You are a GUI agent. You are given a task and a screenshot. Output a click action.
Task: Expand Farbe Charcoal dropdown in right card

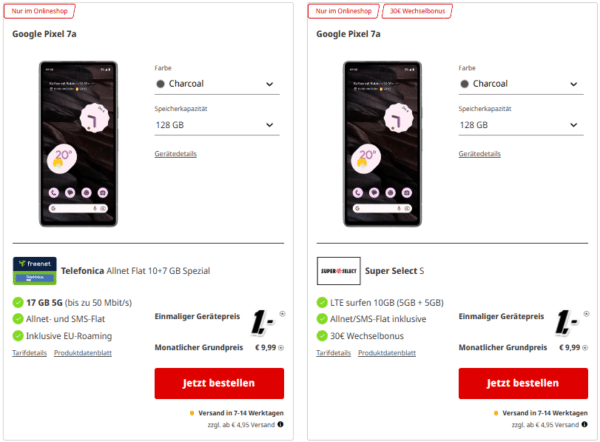pos(521,84)
